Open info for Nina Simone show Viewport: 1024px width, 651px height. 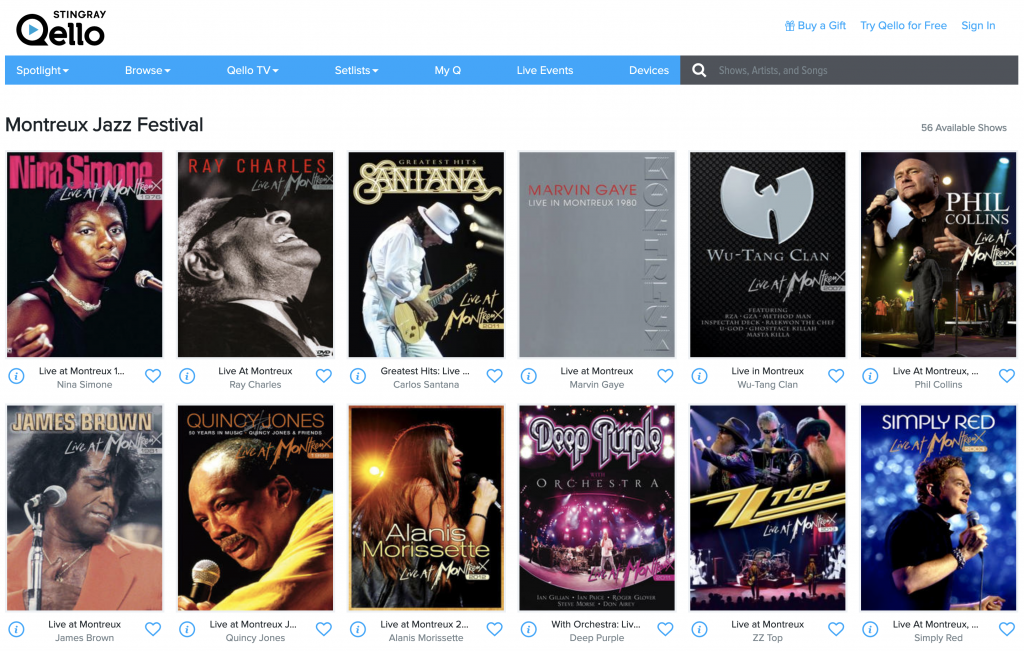click(16, 376)
